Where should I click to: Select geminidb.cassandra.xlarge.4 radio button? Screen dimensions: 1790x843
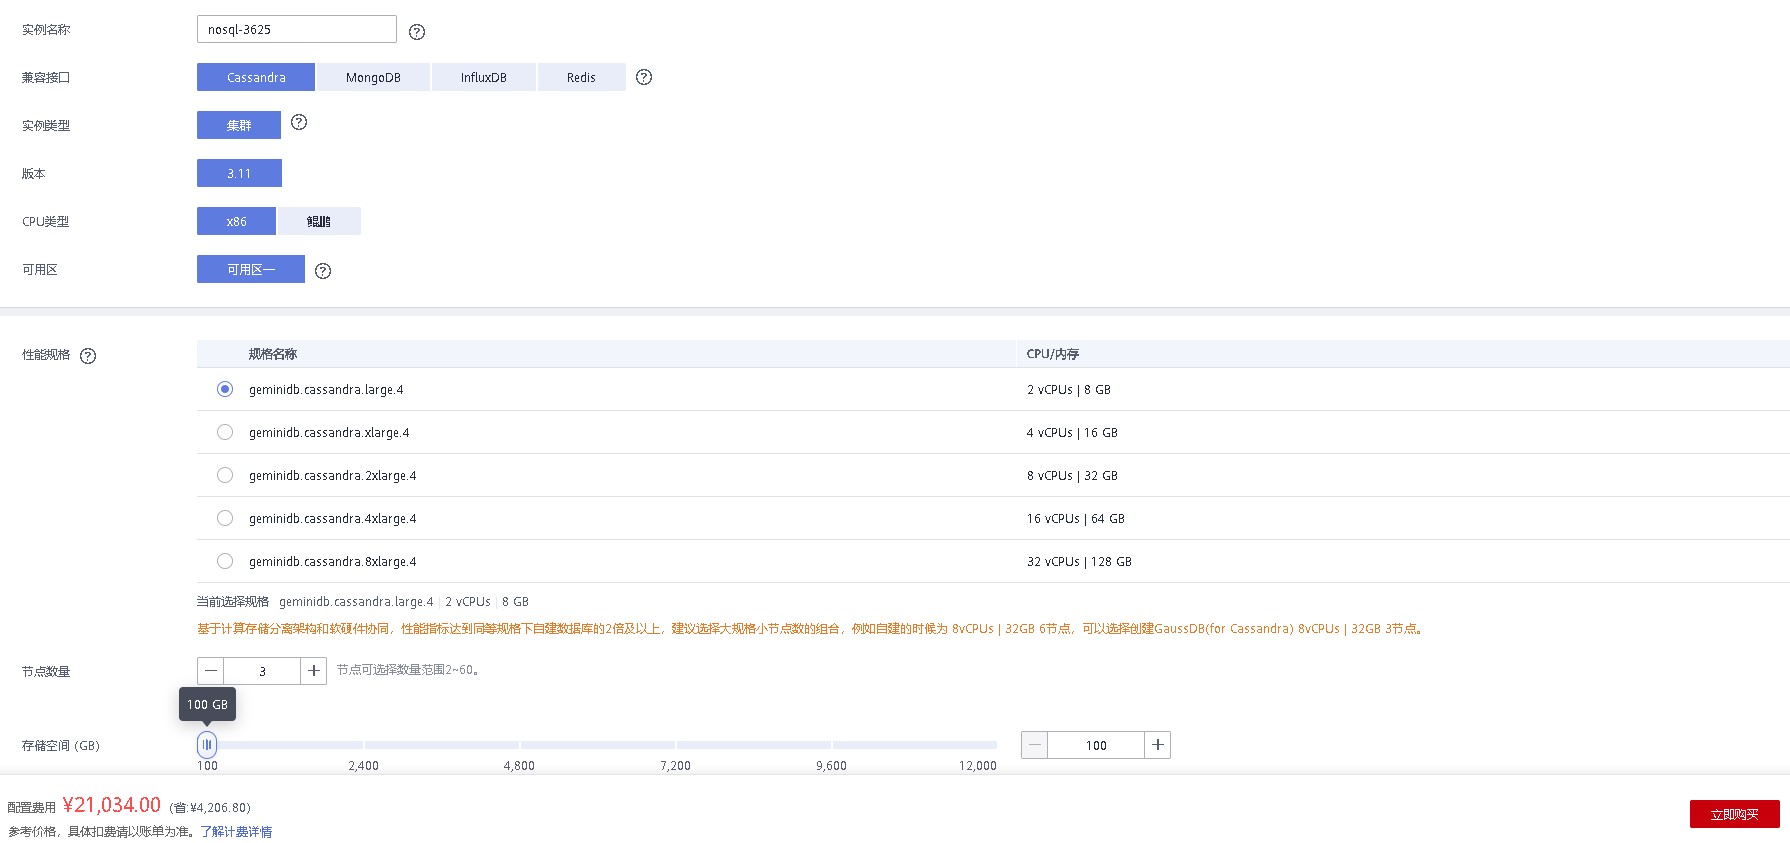tap(225, 432)
